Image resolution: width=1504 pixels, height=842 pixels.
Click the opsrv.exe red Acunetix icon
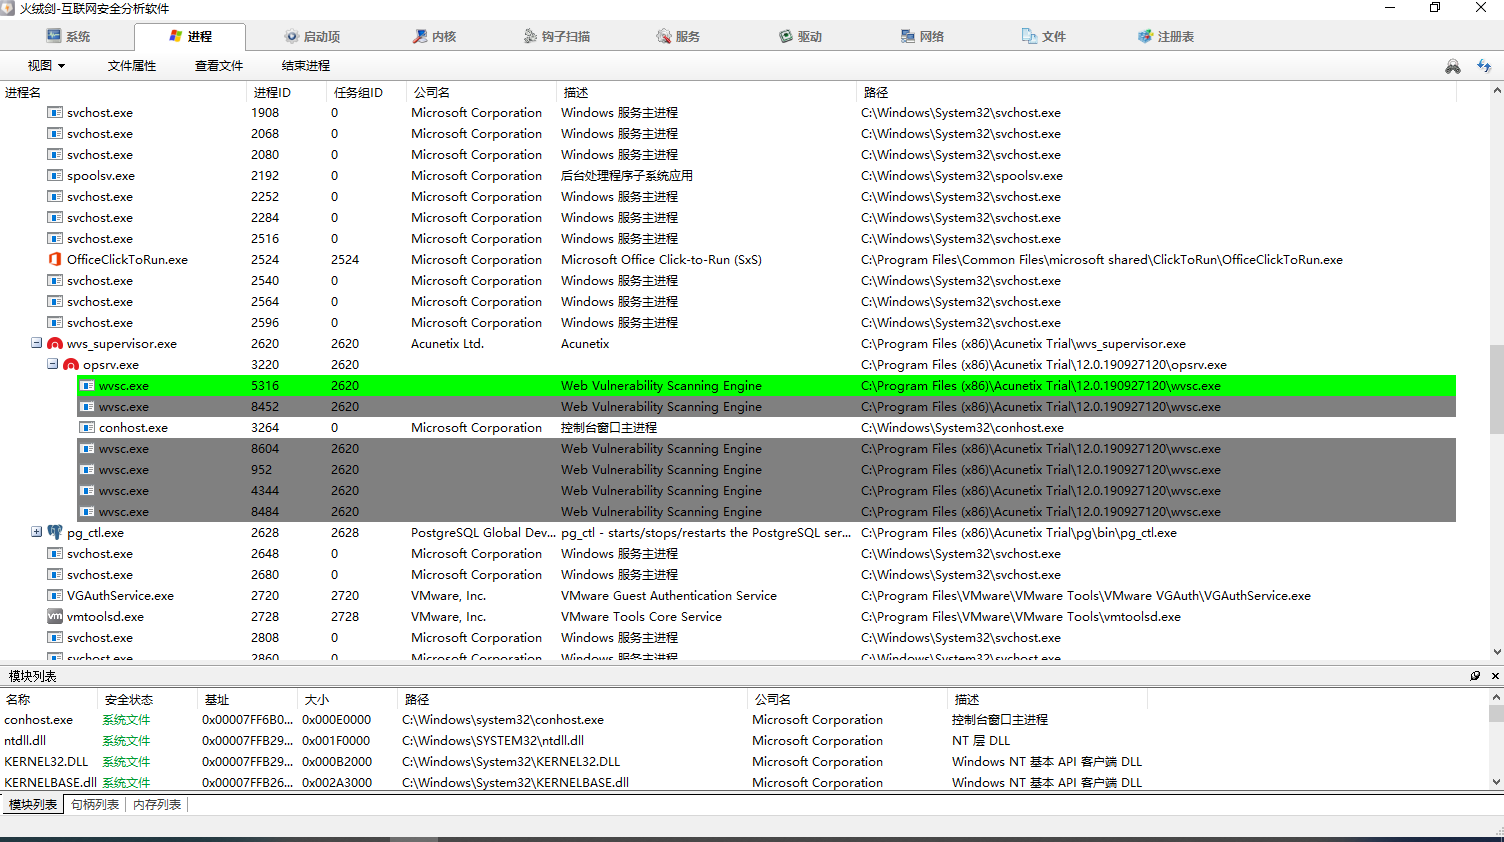(x=71, y=365)
